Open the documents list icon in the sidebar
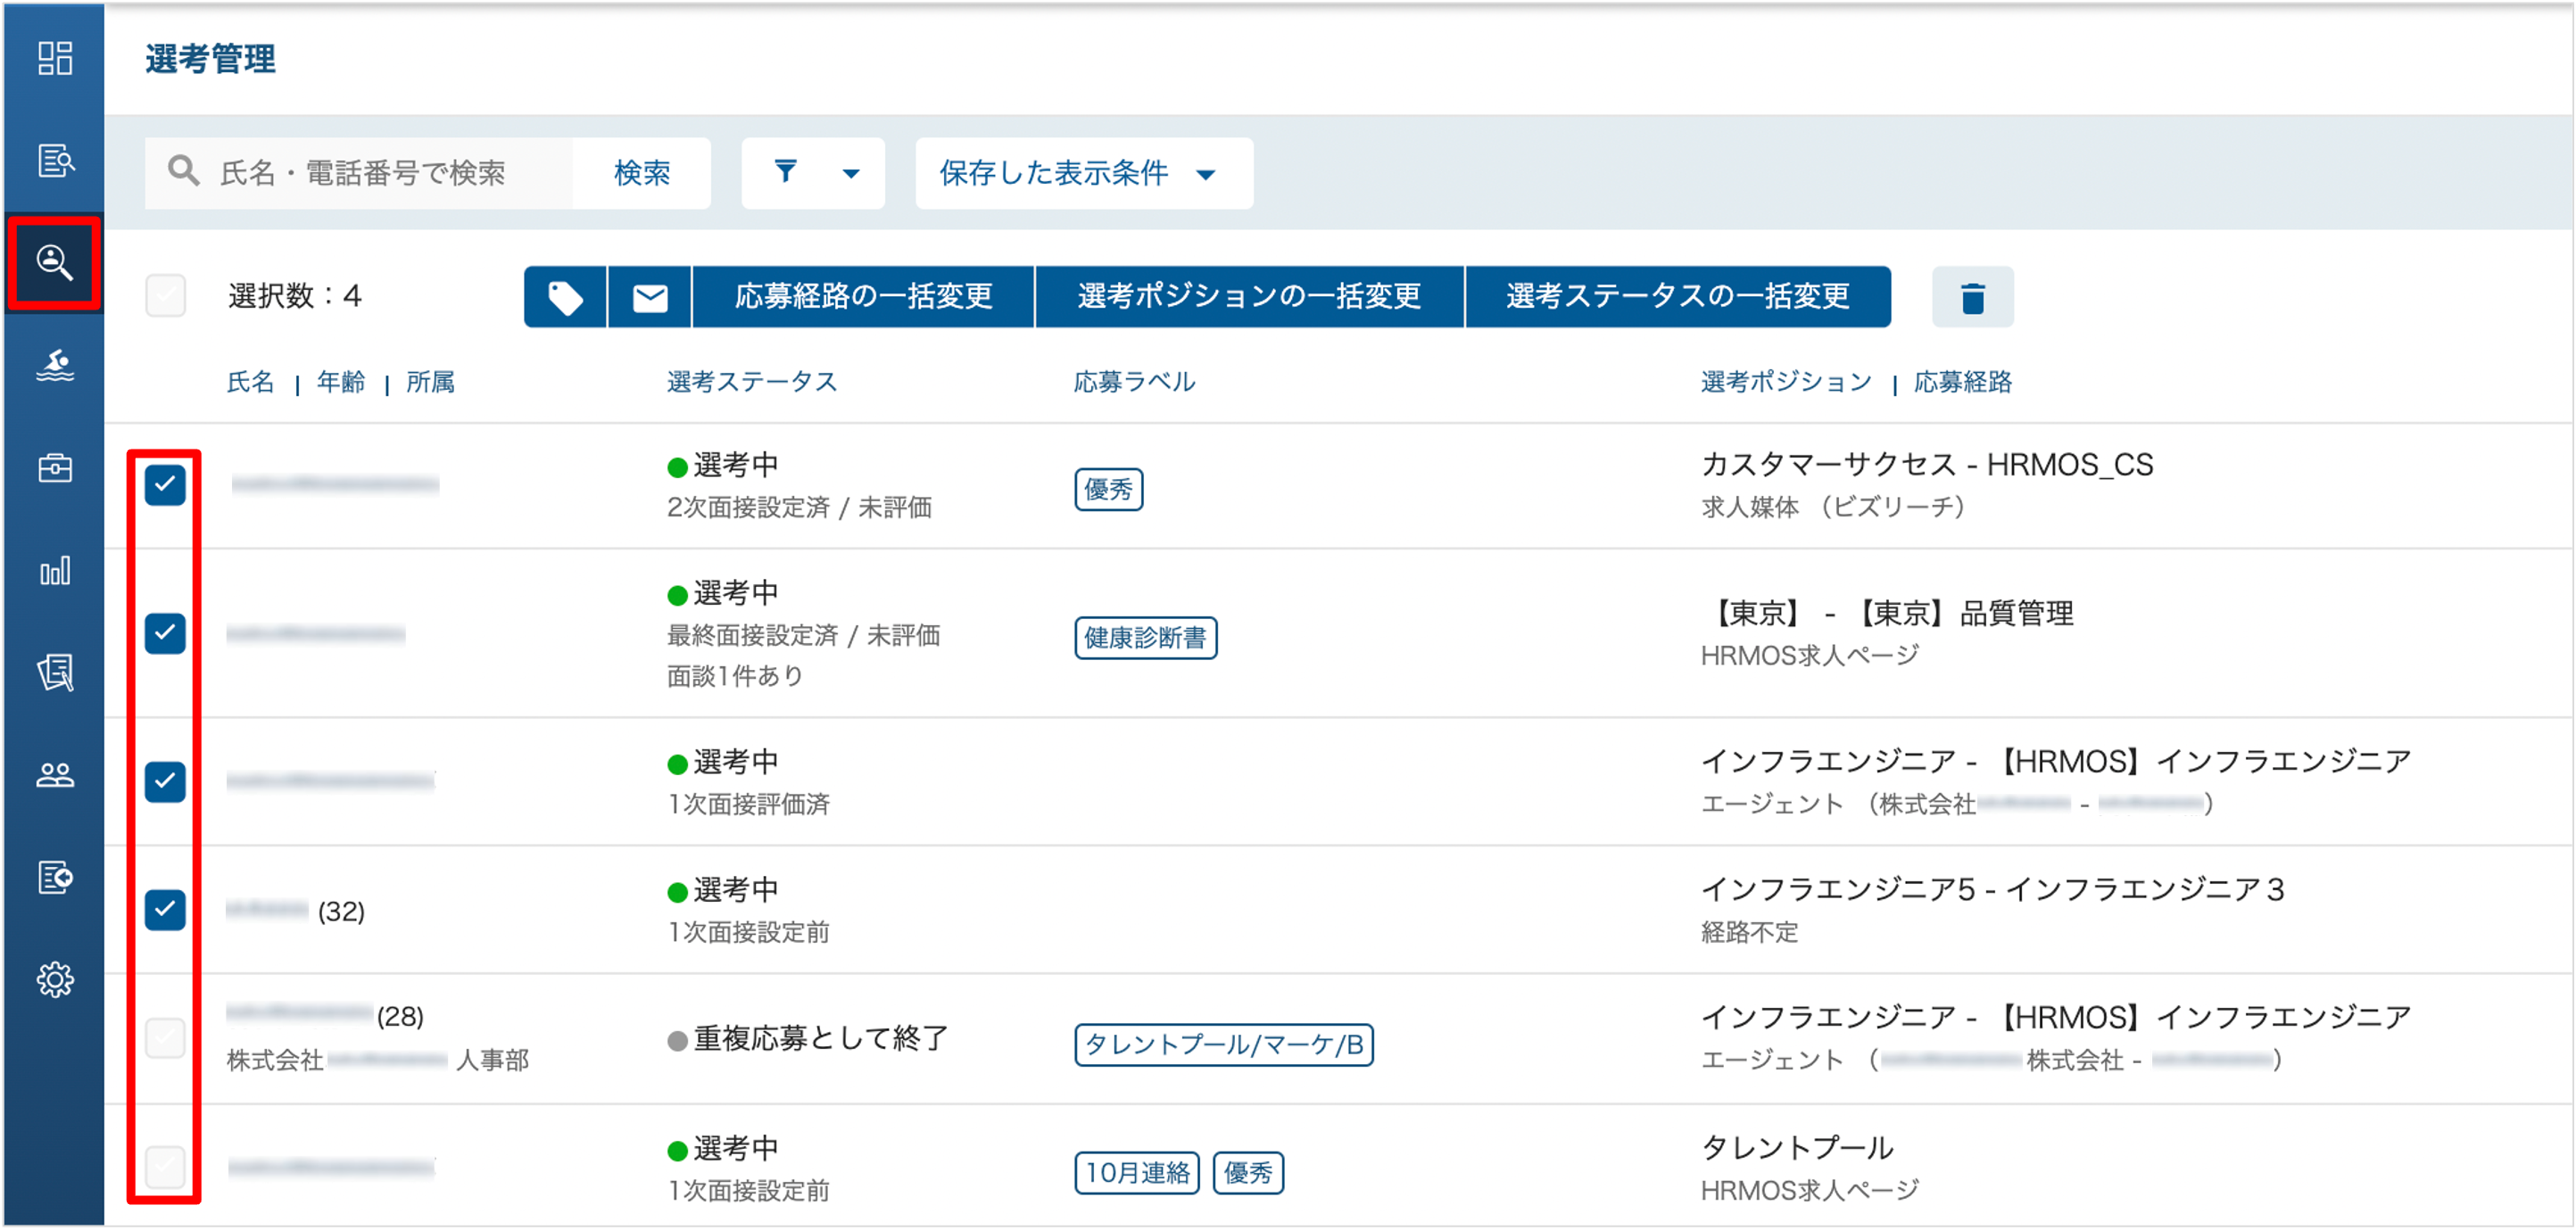The width and height of the screenshot is (2576, 1230). 55,673
